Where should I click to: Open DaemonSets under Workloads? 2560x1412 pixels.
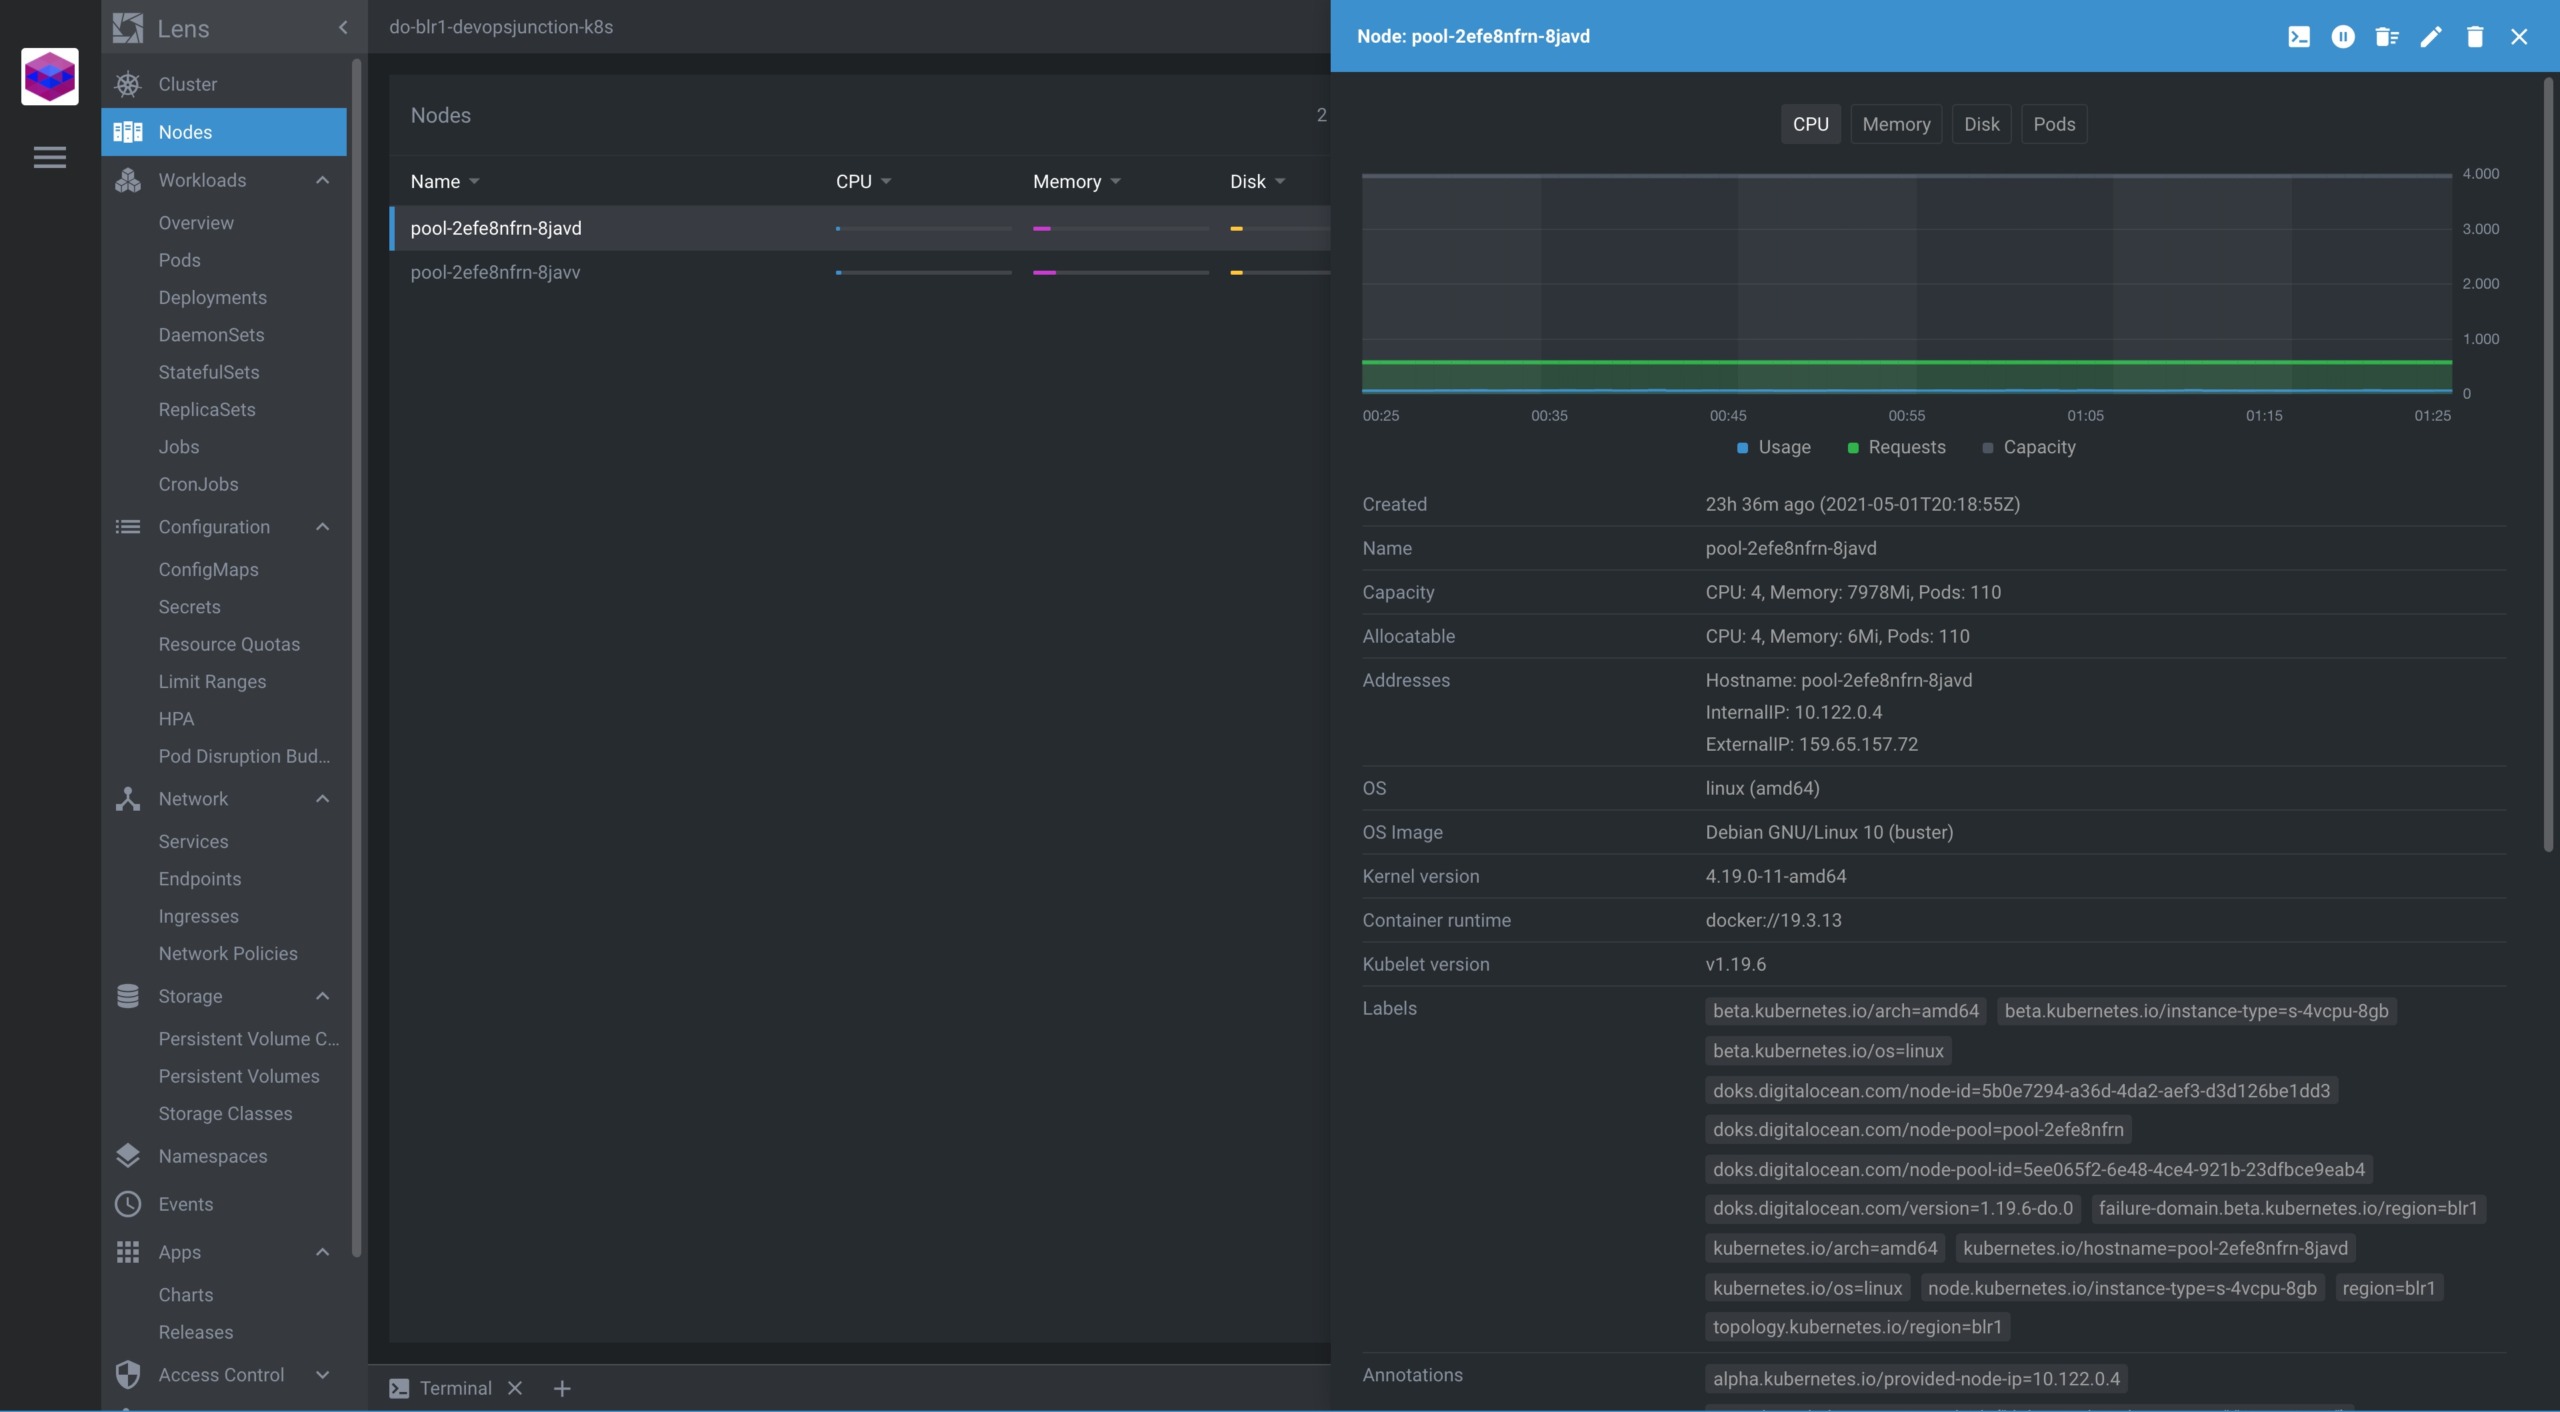coord(211,335)
